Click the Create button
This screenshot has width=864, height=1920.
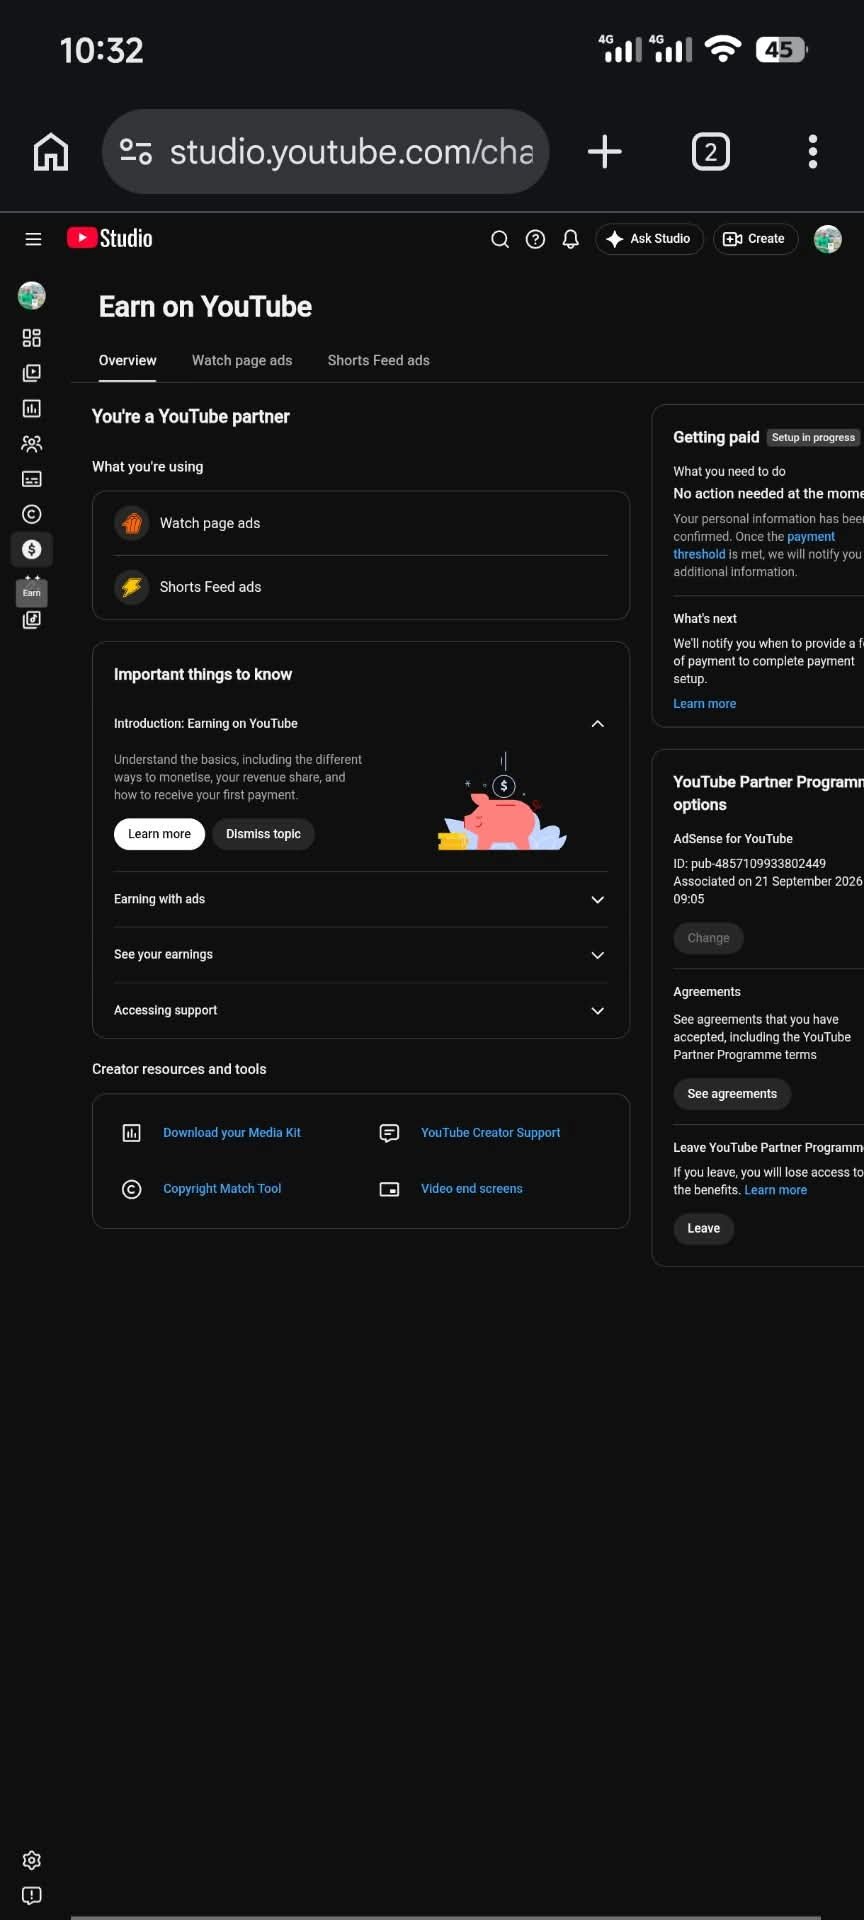[x=755, y=239]
